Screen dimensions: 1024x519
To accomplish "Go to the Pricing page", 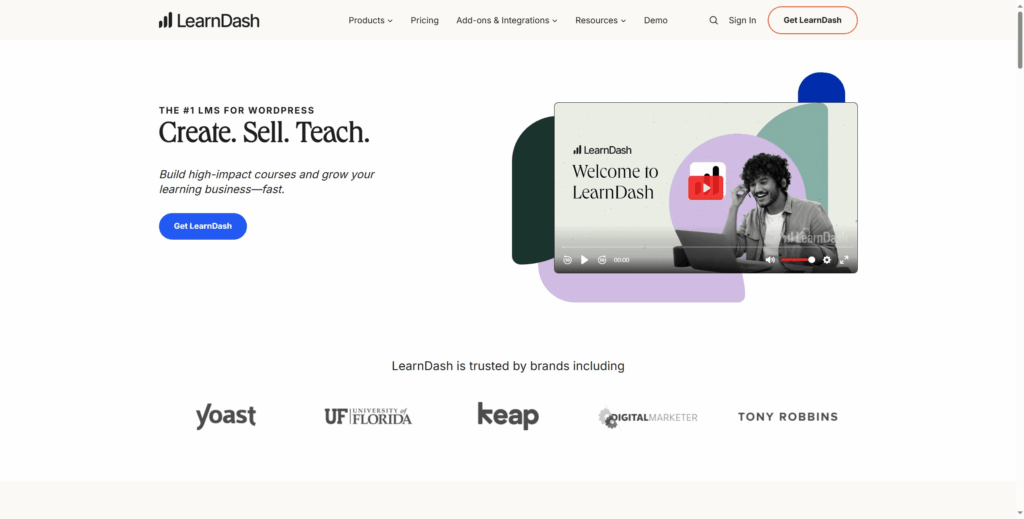I will (x=424, y=20).
